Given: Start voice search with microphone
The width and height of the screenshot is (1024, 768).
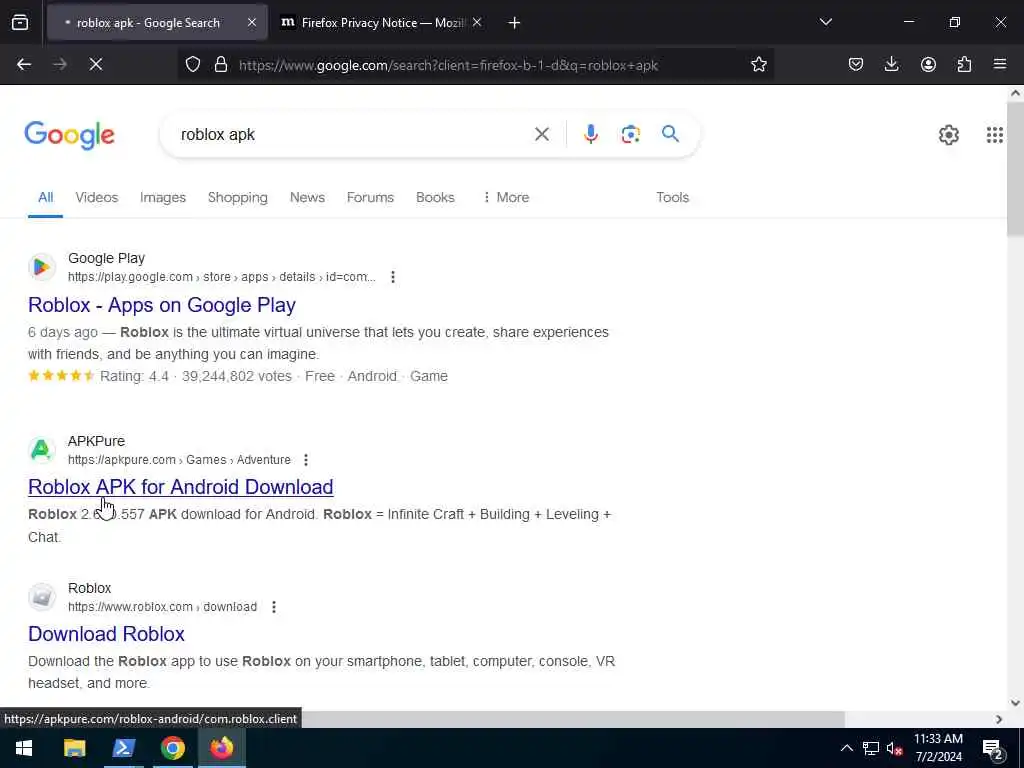Looking at the screenshot, I should 591,135.
